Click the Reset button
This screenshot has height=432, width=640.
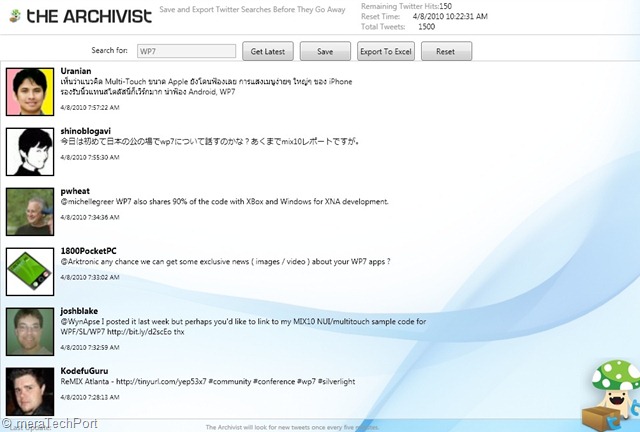(446, 51)
